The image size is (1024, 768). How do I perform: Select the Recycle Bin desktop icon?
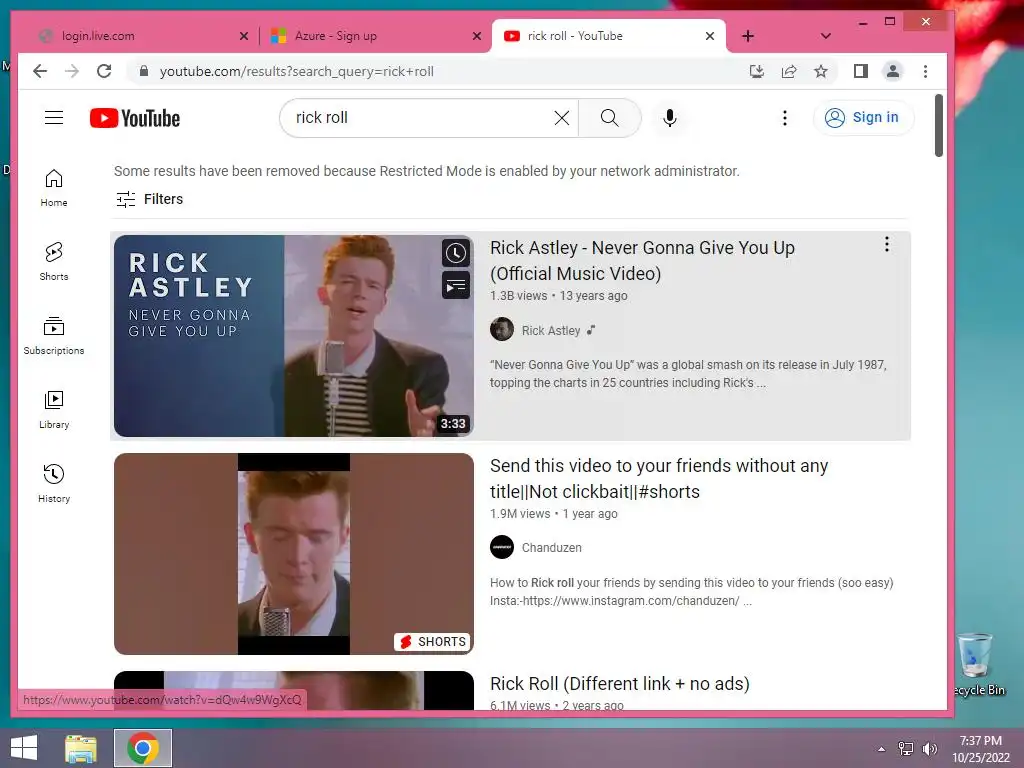coord(978,665)
